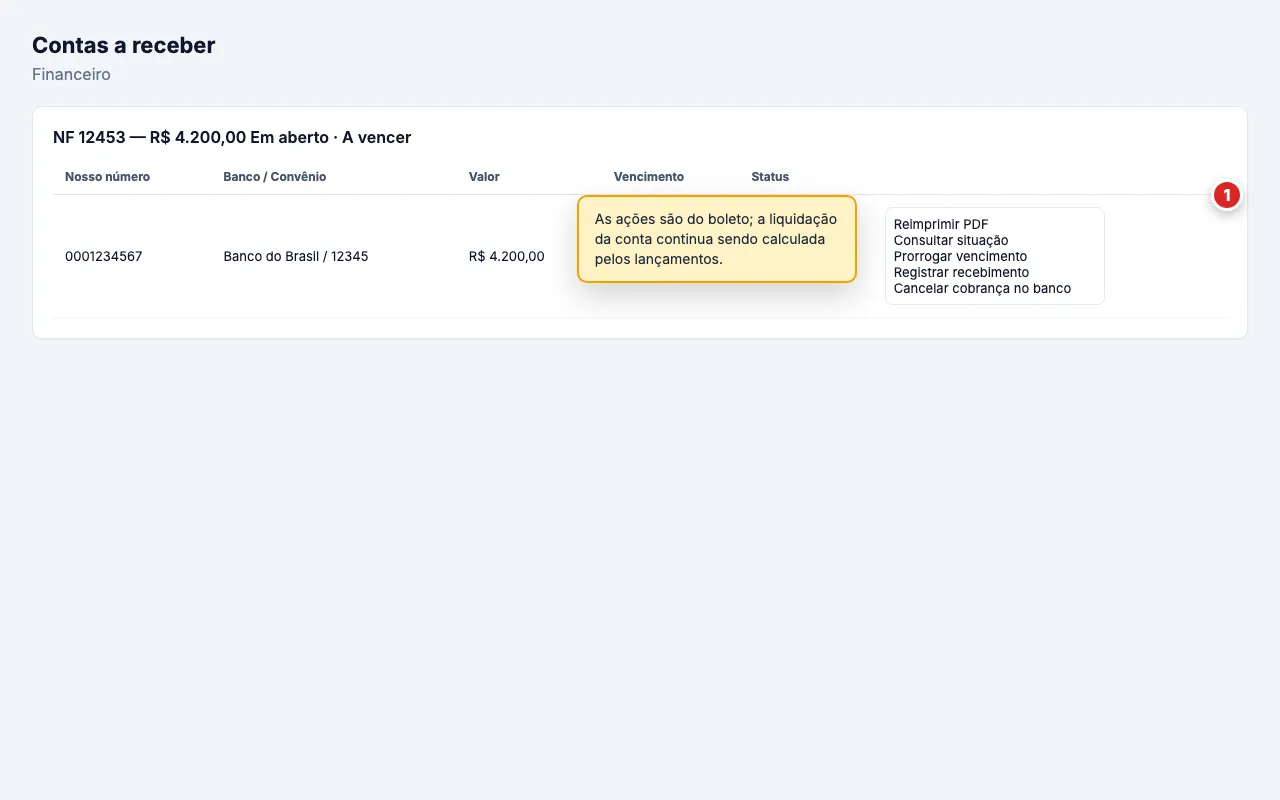Viewport: 1280px width, 800px height.
Task: Click the Status column header
Action: pyautogui.click(x=770, y=177)
